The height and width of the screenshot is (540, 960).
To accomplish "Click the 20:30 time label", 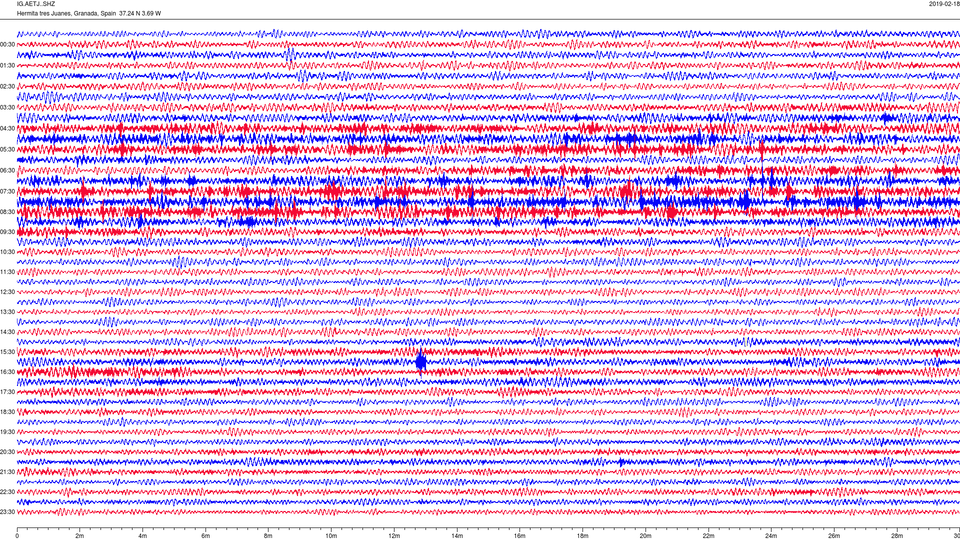I will (7, 452).
